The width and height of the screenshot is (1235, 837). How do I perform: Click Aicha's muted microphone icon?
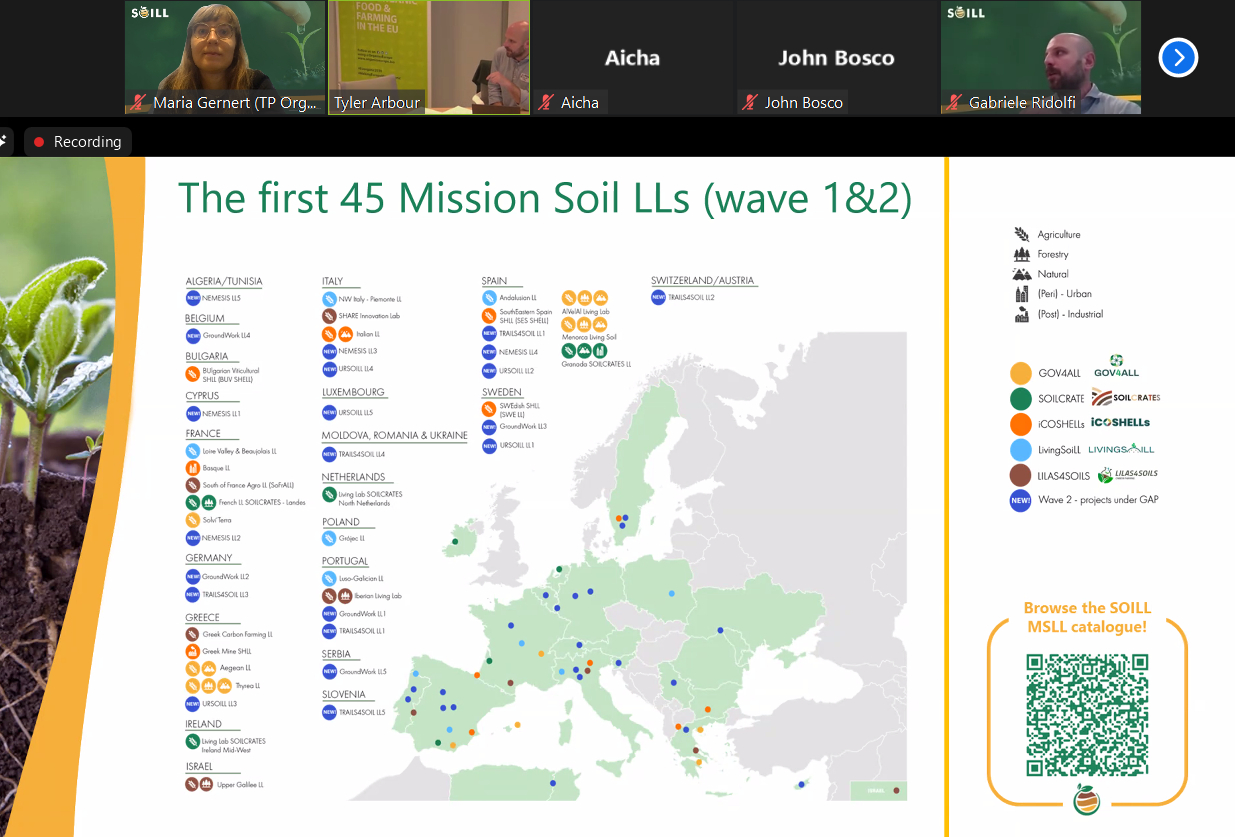pos(546,103)
